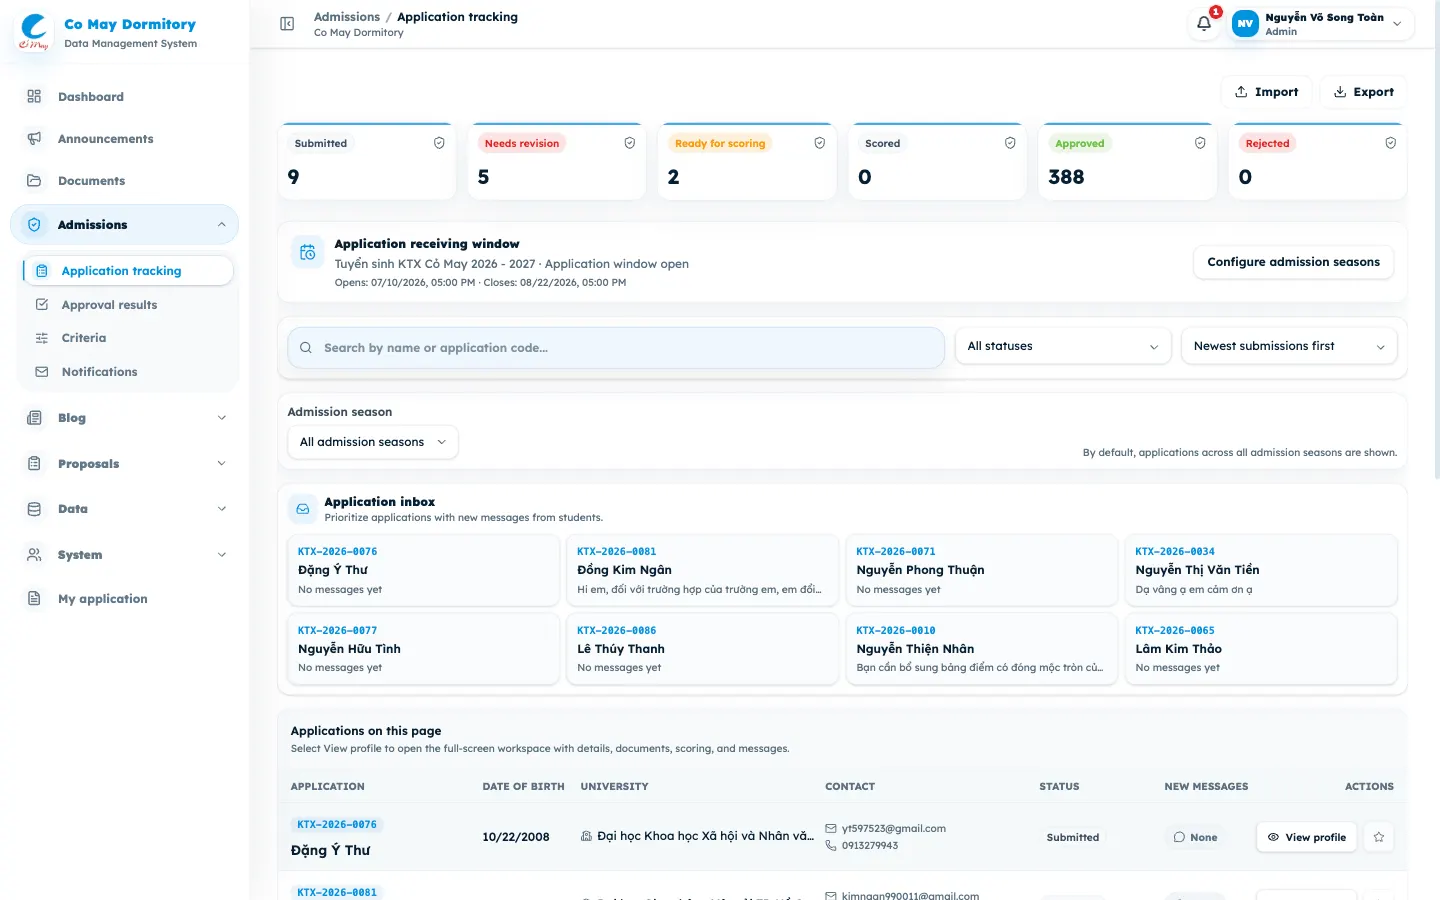This screenshot has height=900, width=1440.
Task: Open inbox card for Nguyễn Hữu Tình
Action: click(423, 649)
